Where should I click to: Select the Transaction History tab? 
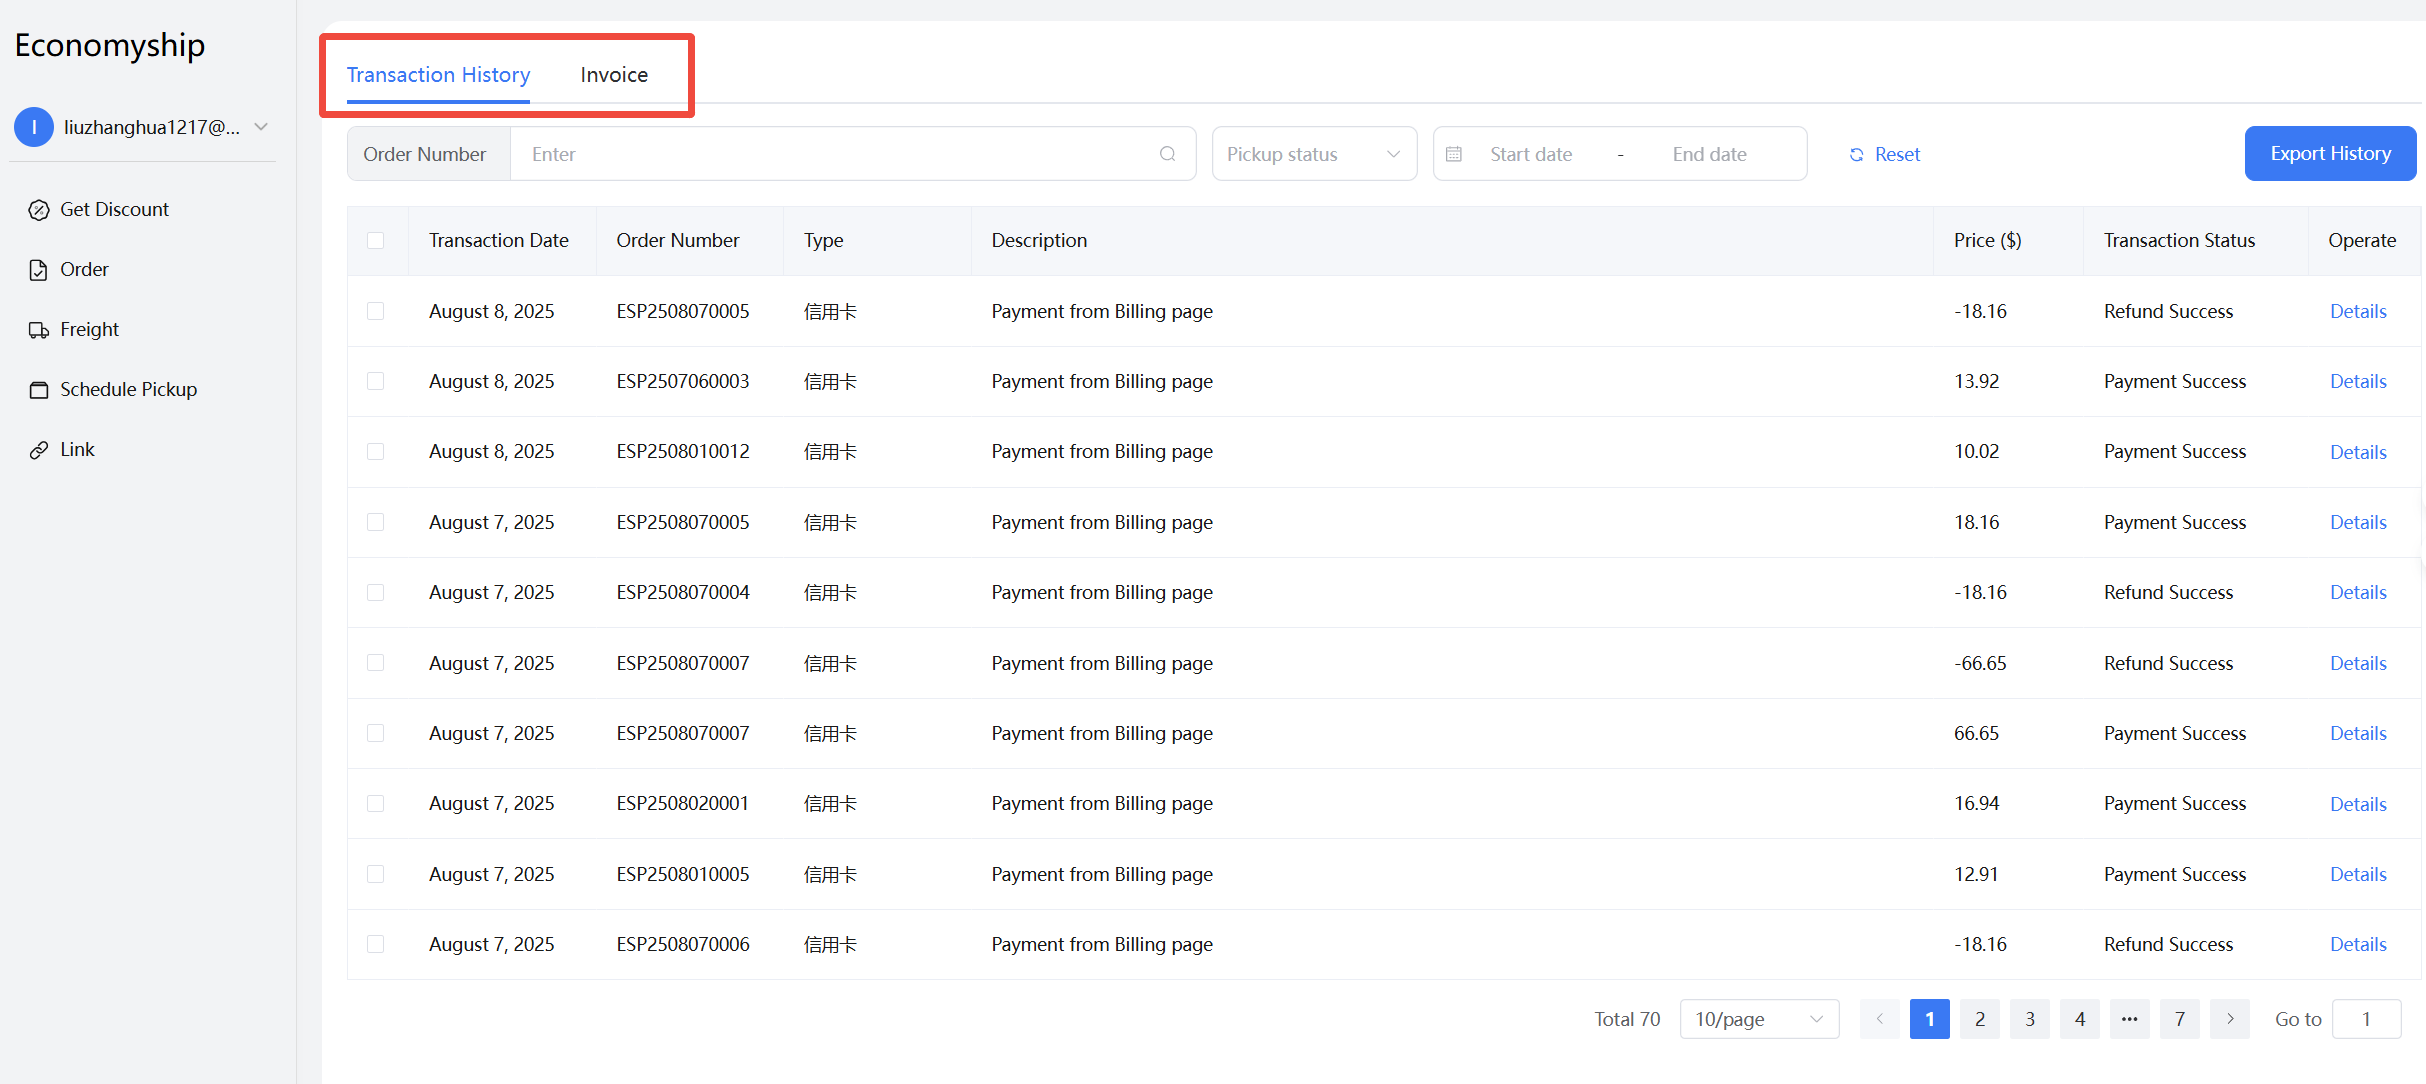click(438, 75)
